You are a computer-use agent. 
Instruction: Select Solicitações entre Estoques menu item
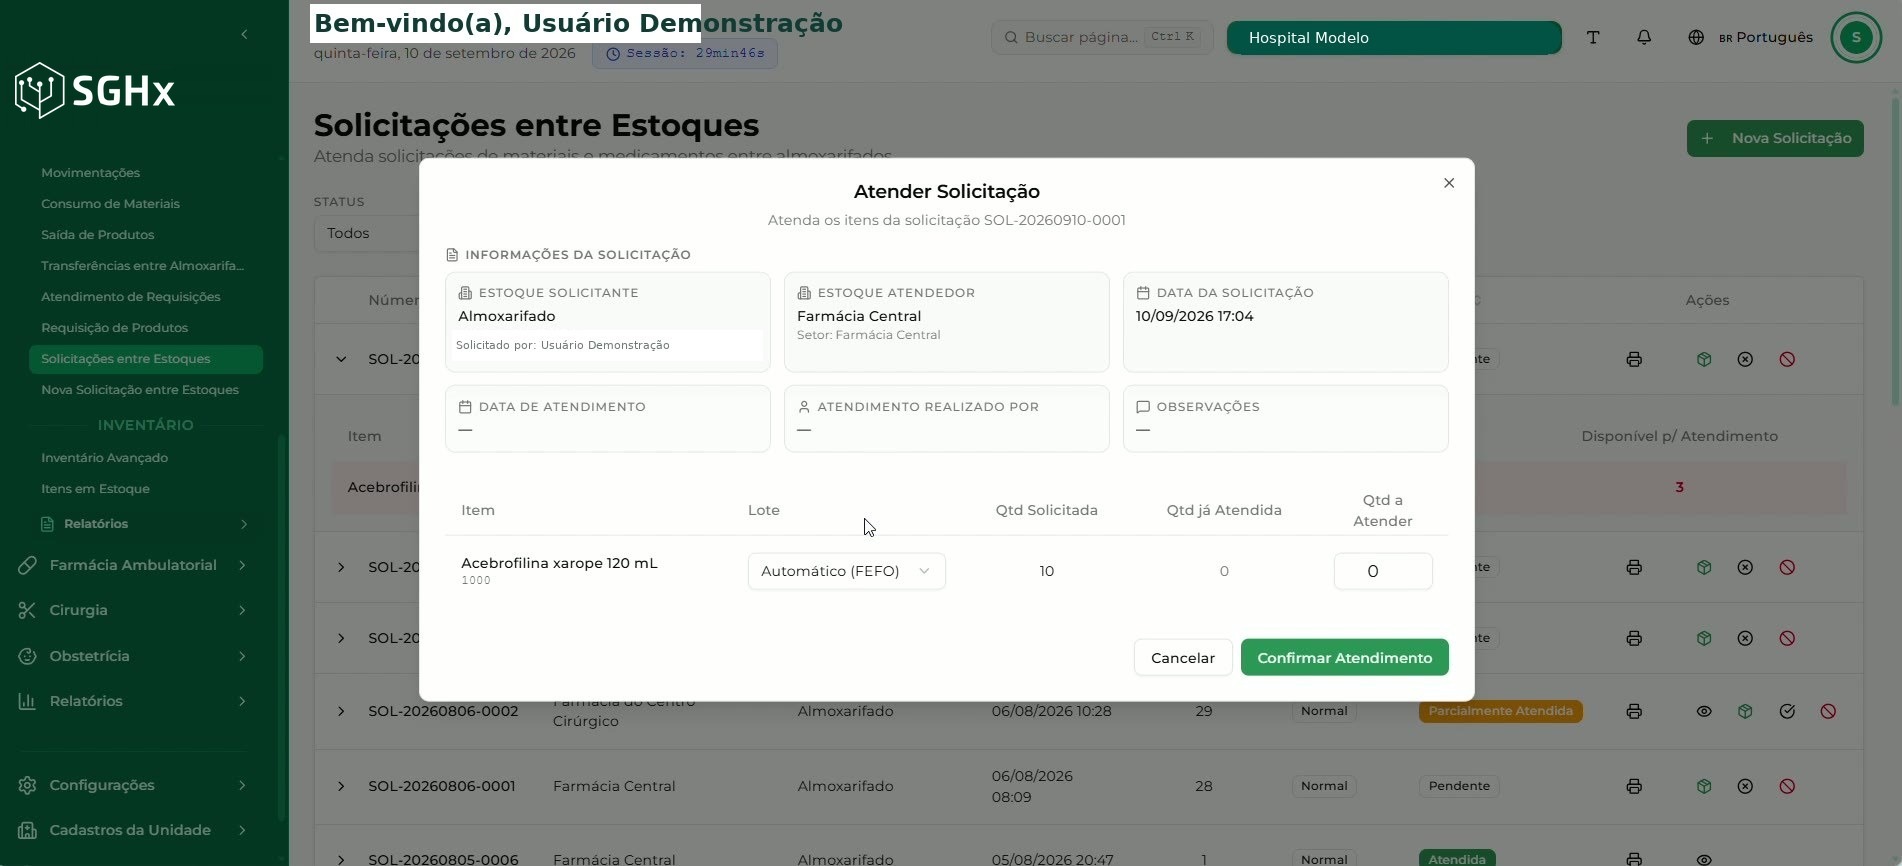coord(146,359)
